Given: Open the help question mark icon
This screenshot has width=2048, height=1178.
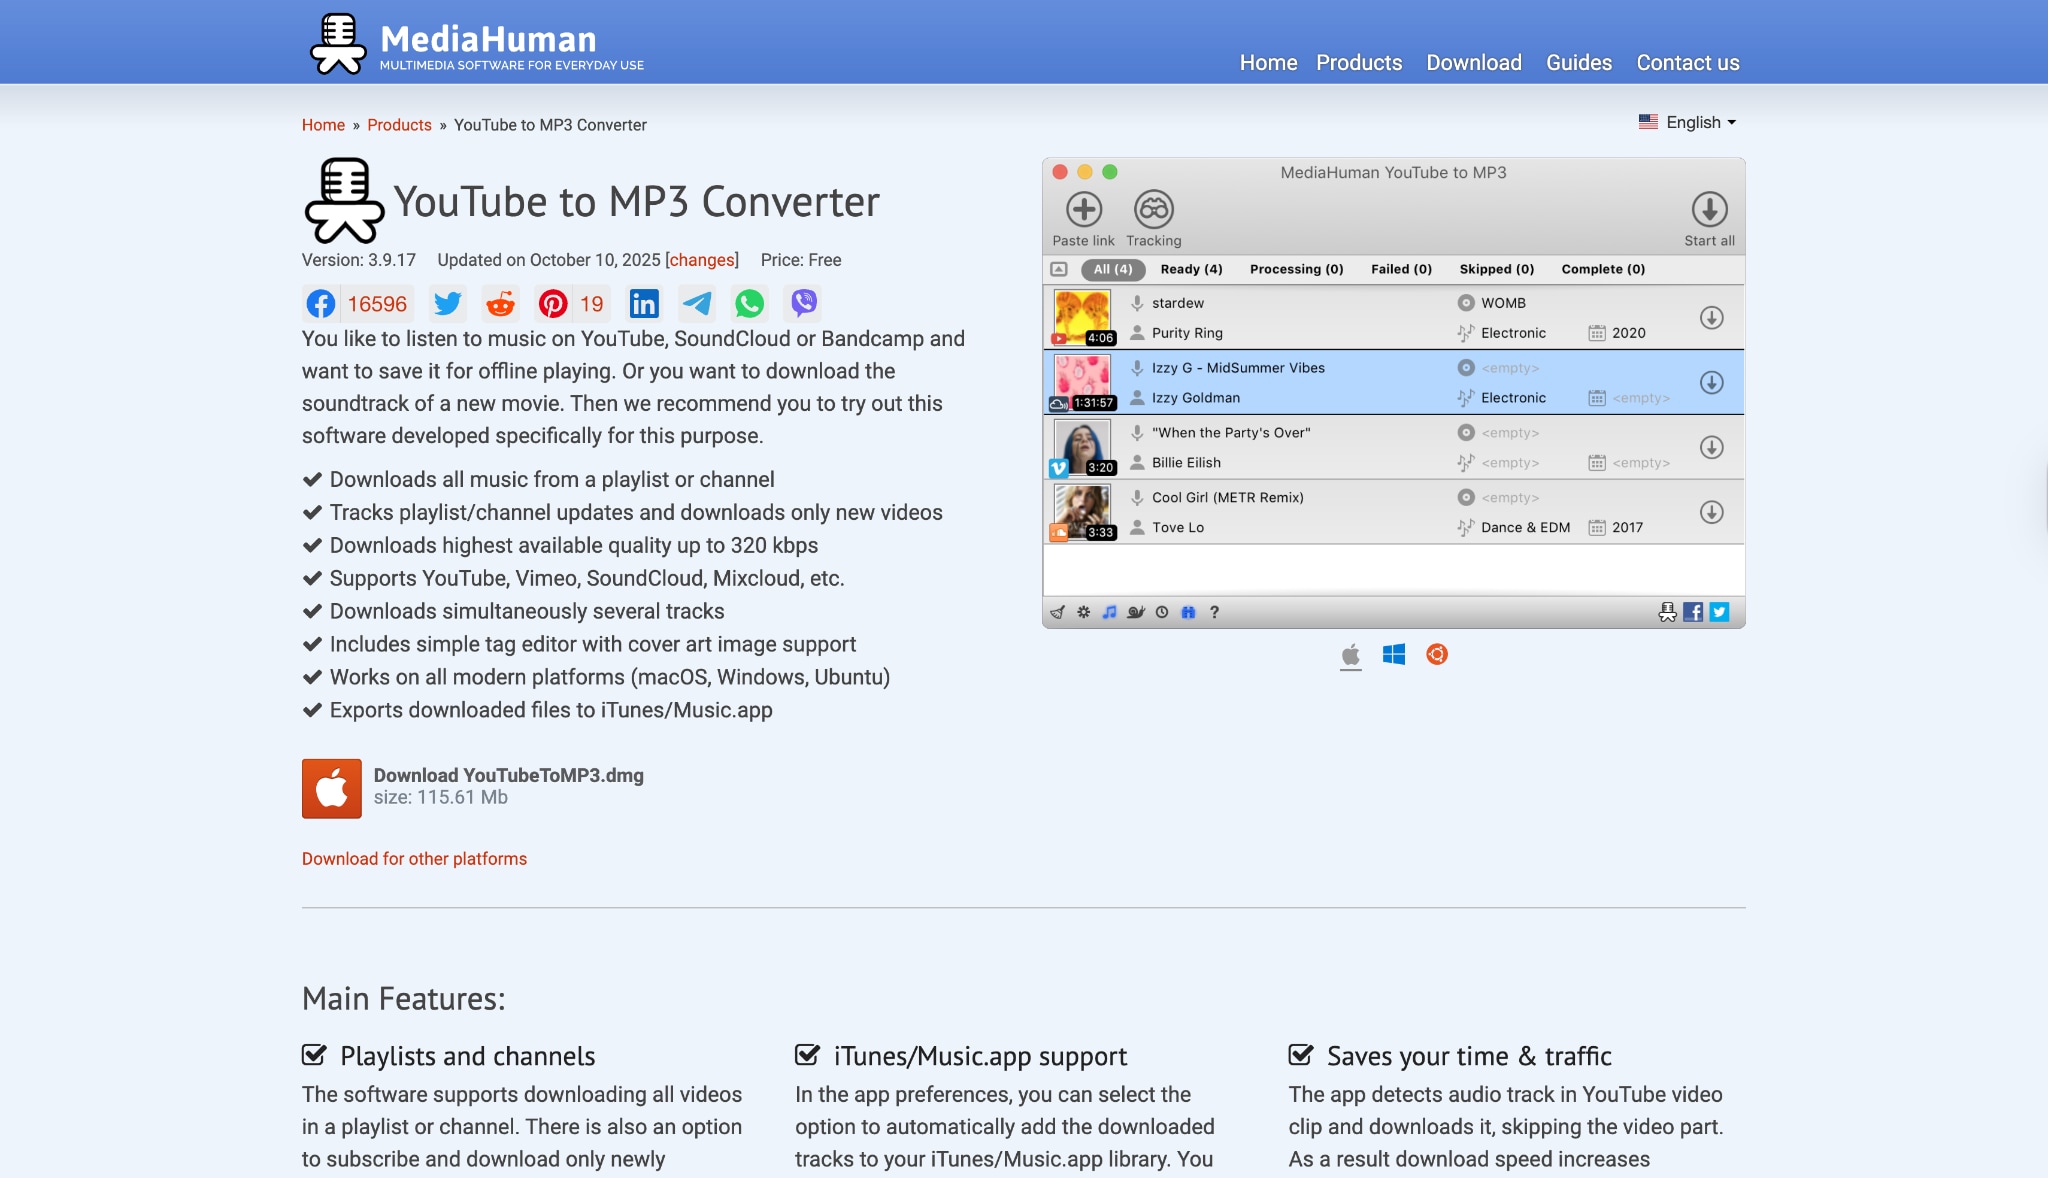Looking at the screenshot, I should coord(1214,611).
